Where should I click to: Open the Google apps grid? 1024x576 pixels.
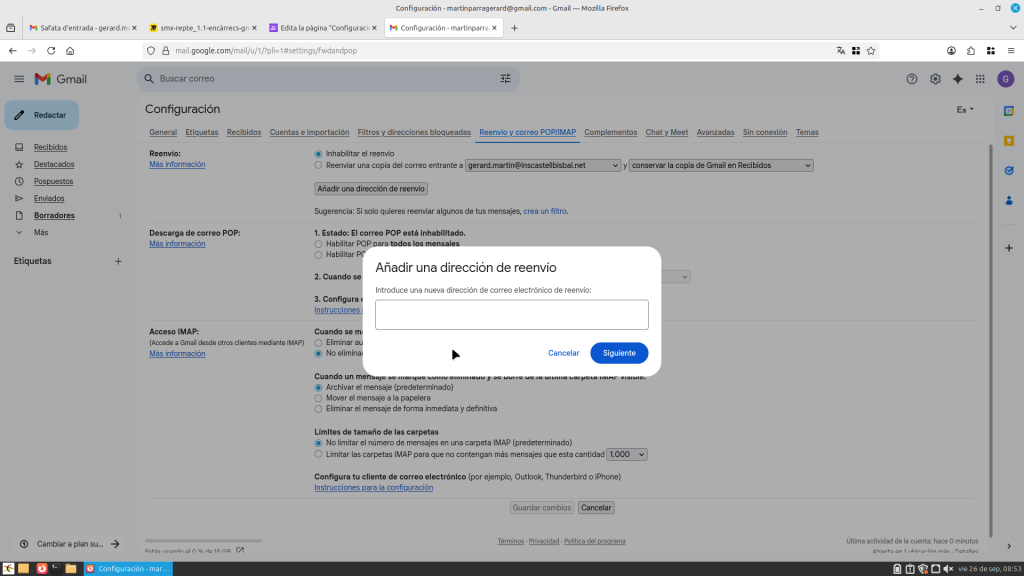coord(981,79)
